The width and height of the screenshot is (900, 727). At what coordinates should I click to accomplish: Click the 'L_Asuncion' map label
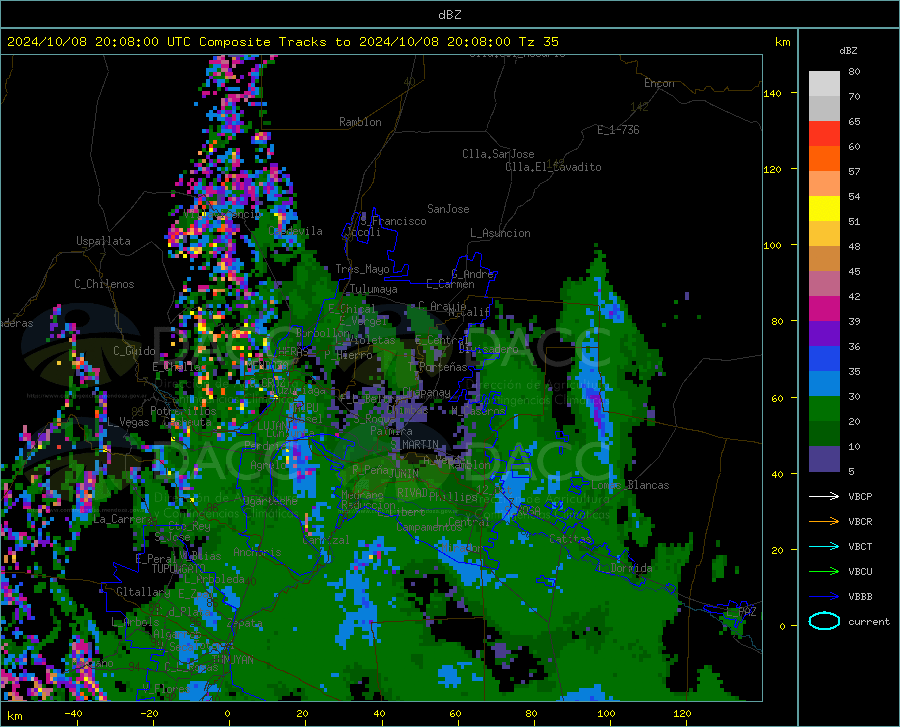coord(500,233)
